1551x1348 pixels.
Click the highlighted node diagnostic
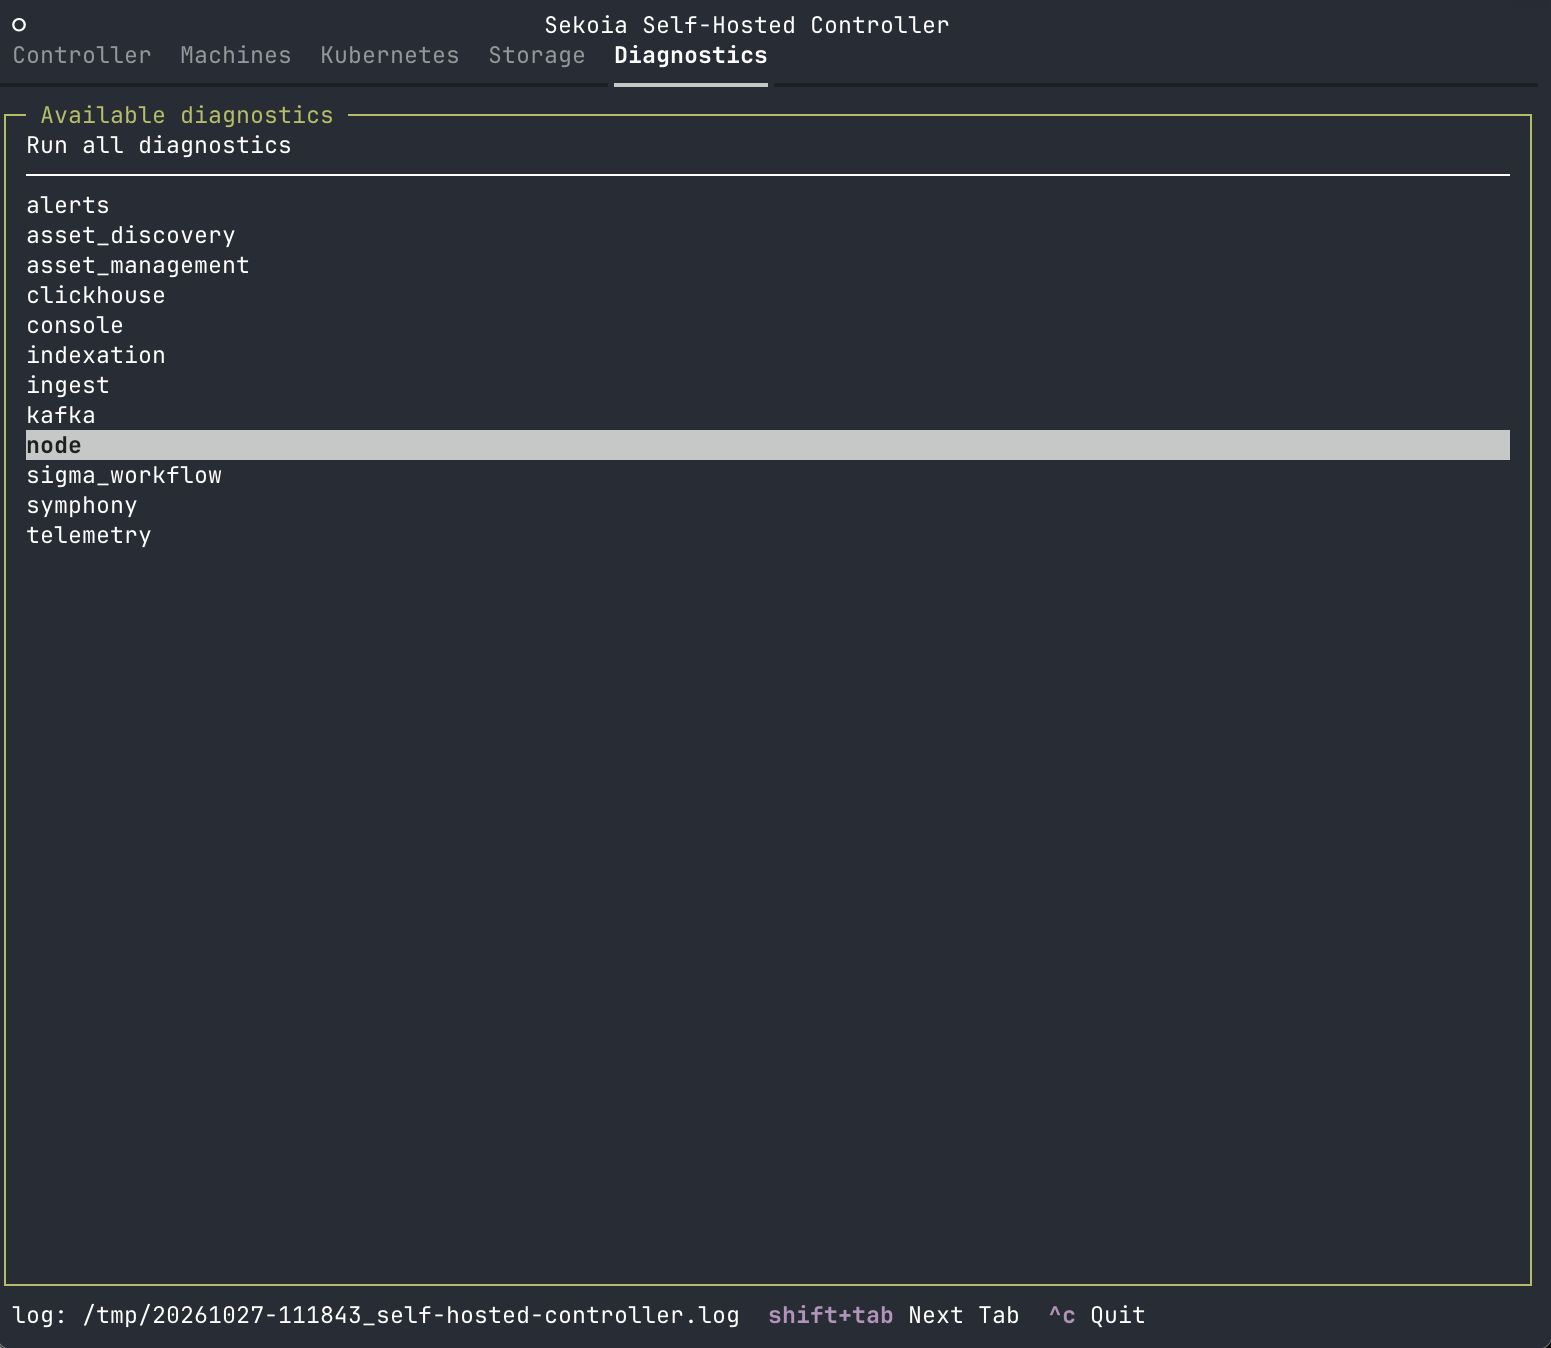(768, 445)
